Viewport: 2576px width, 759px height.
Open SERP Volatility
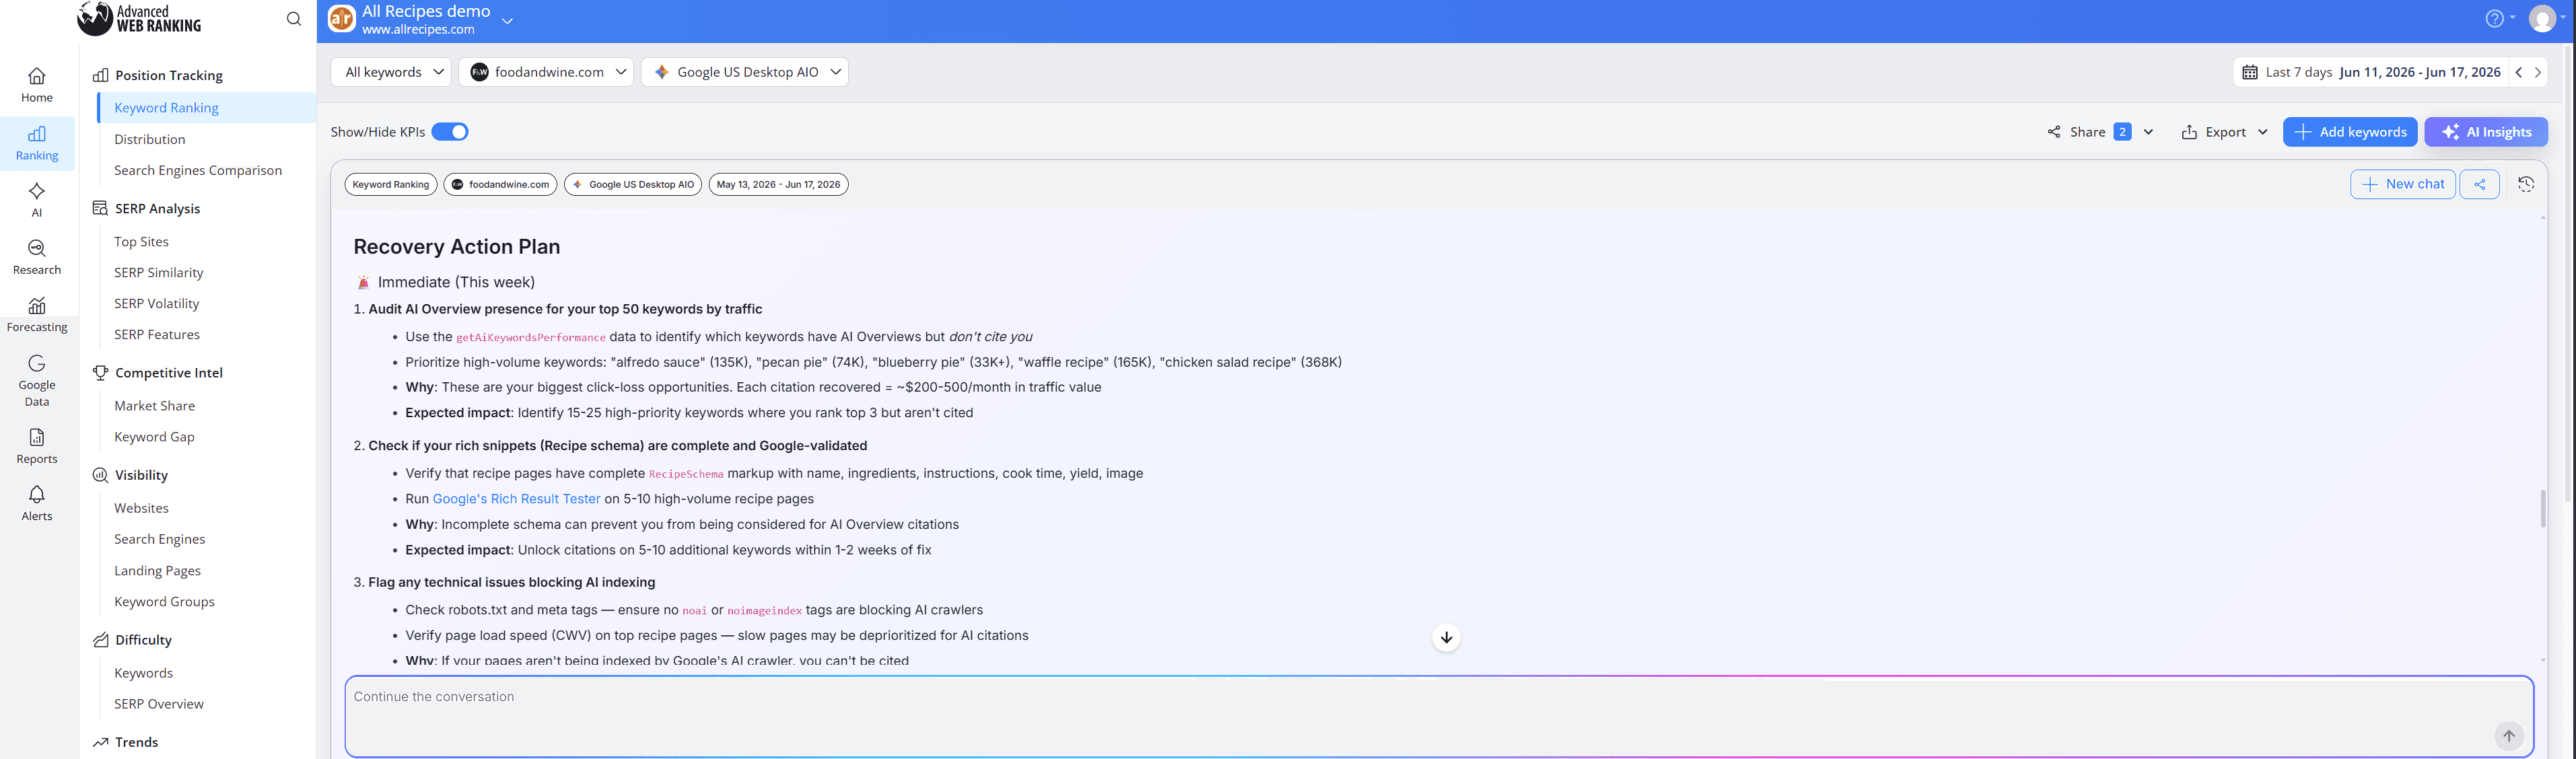156,303
